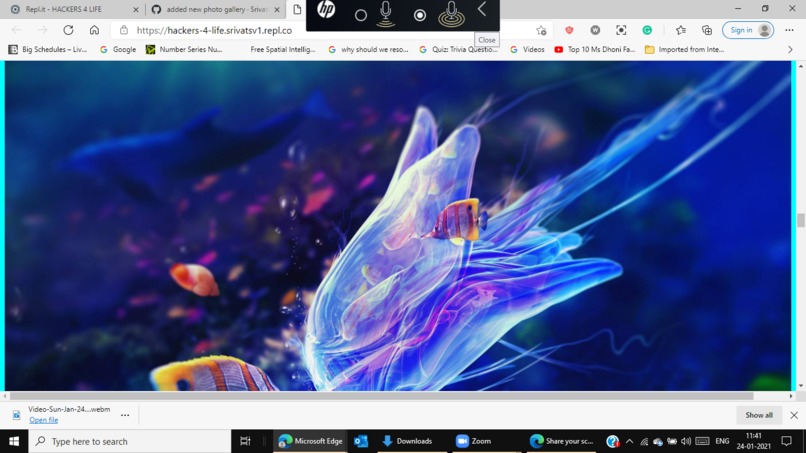Open the gray W extension icon
This screenshot has height=453, width=806.
tap(595, 30)
